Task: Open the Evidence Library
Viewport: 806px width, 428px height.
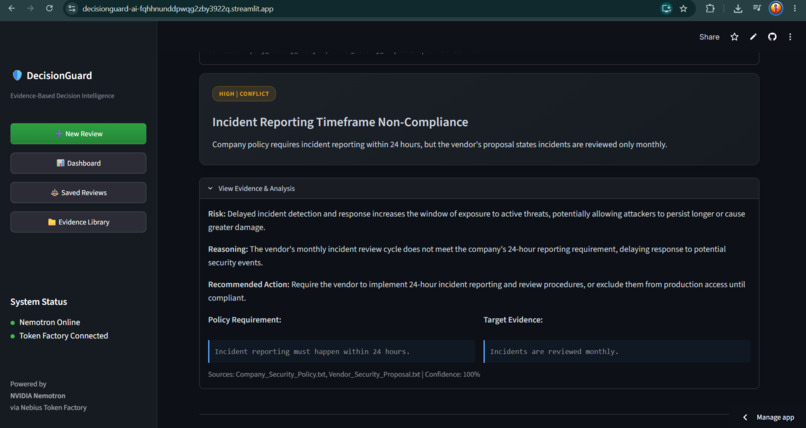Action: tap(78, 222)
